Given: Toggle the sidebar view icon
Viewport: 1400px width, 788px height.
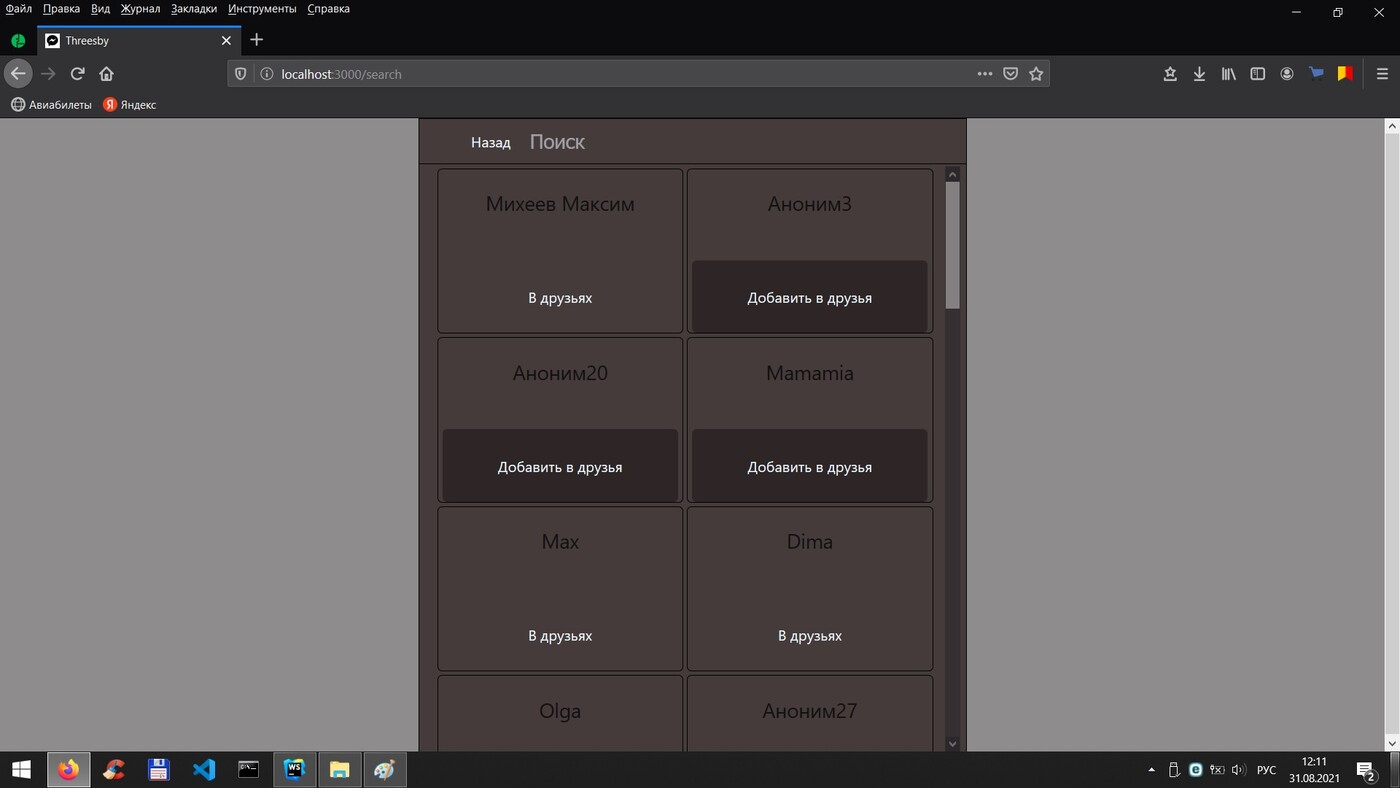Looking at the screenshot, I should [x=1258, y=74].
